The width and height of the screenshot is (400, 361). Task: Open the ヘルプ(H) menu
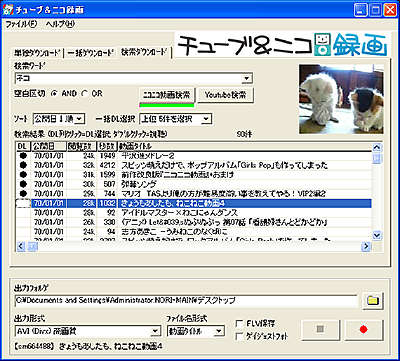(60, 24)
